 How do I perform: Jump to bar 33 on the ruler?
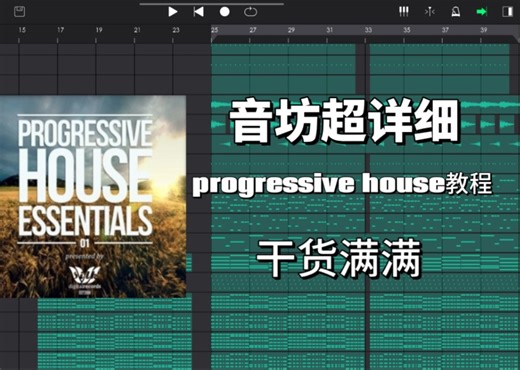pyautogui.click(x=368, y=30)
